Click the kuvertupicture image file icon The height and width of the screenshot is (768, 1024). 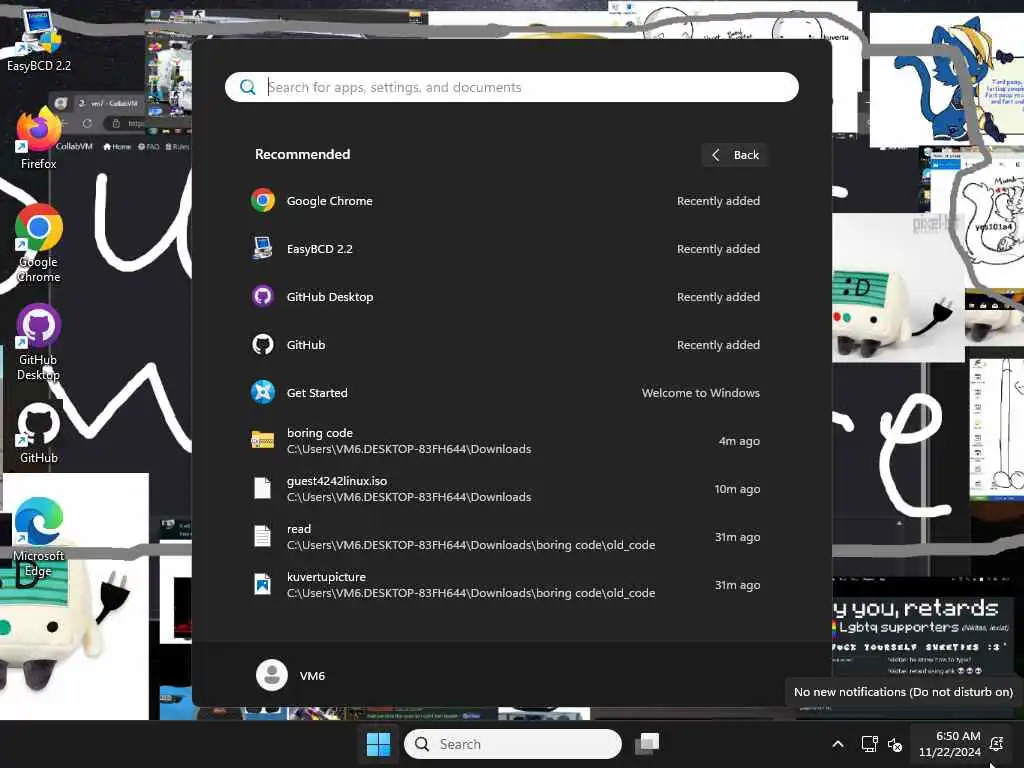click(x=263, y=584)
